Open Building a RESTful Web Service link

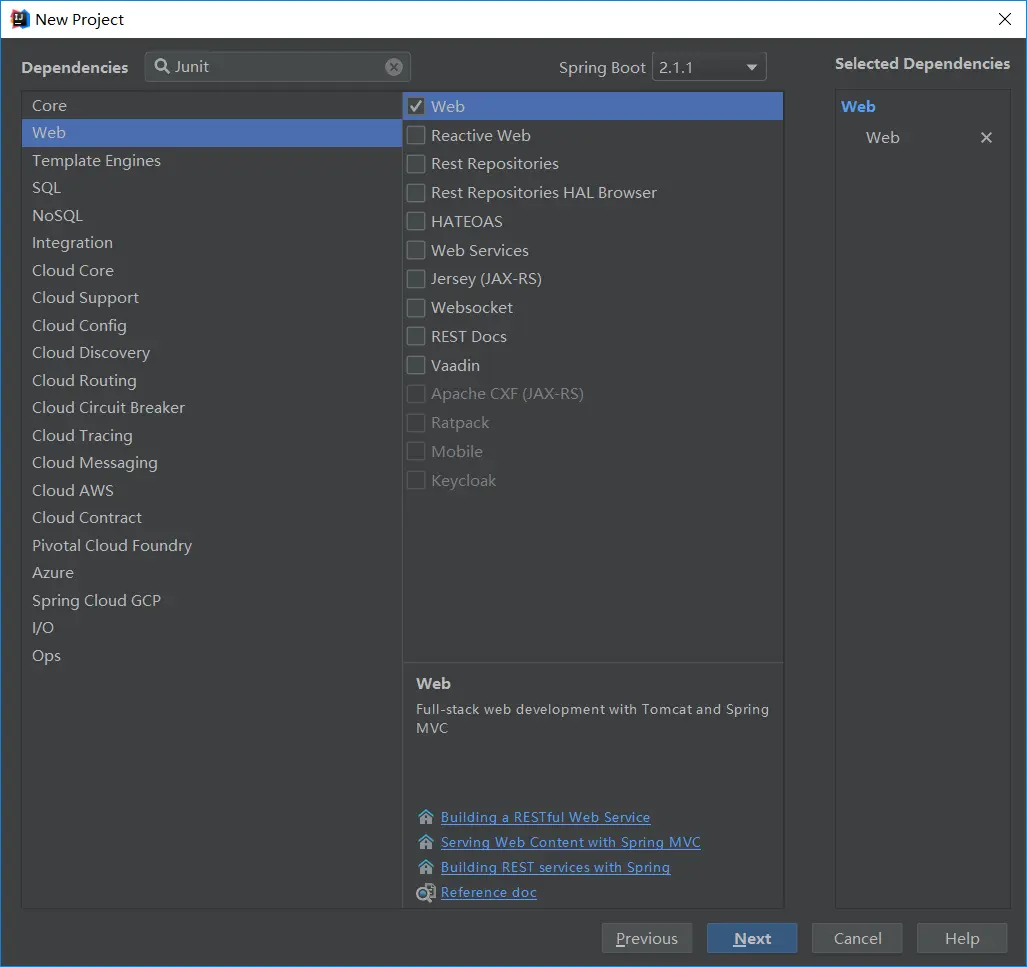click(x=545, y=817)
